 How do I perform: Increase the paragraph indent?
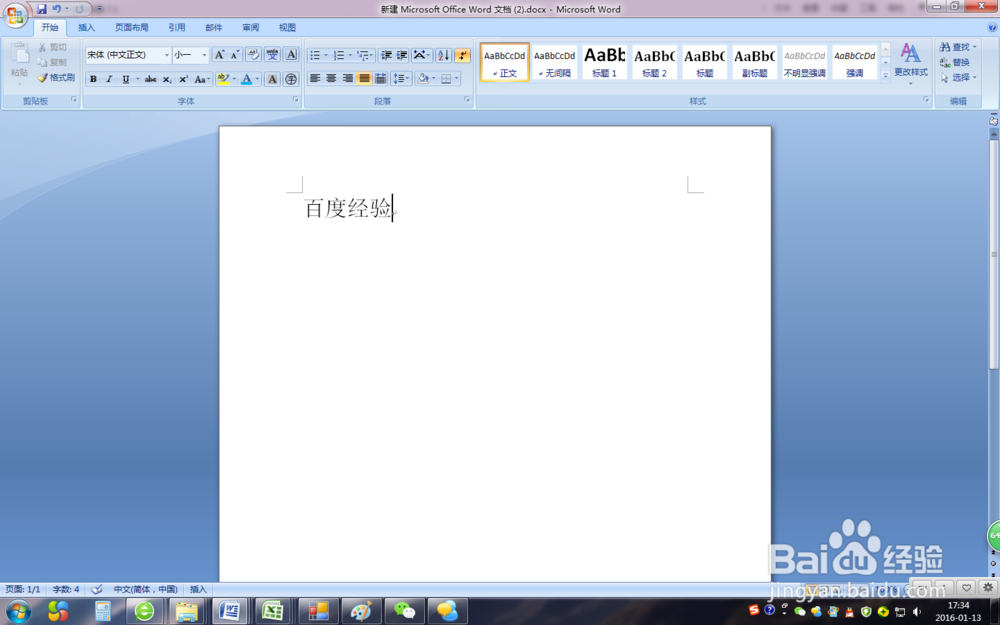coord(402,55)
